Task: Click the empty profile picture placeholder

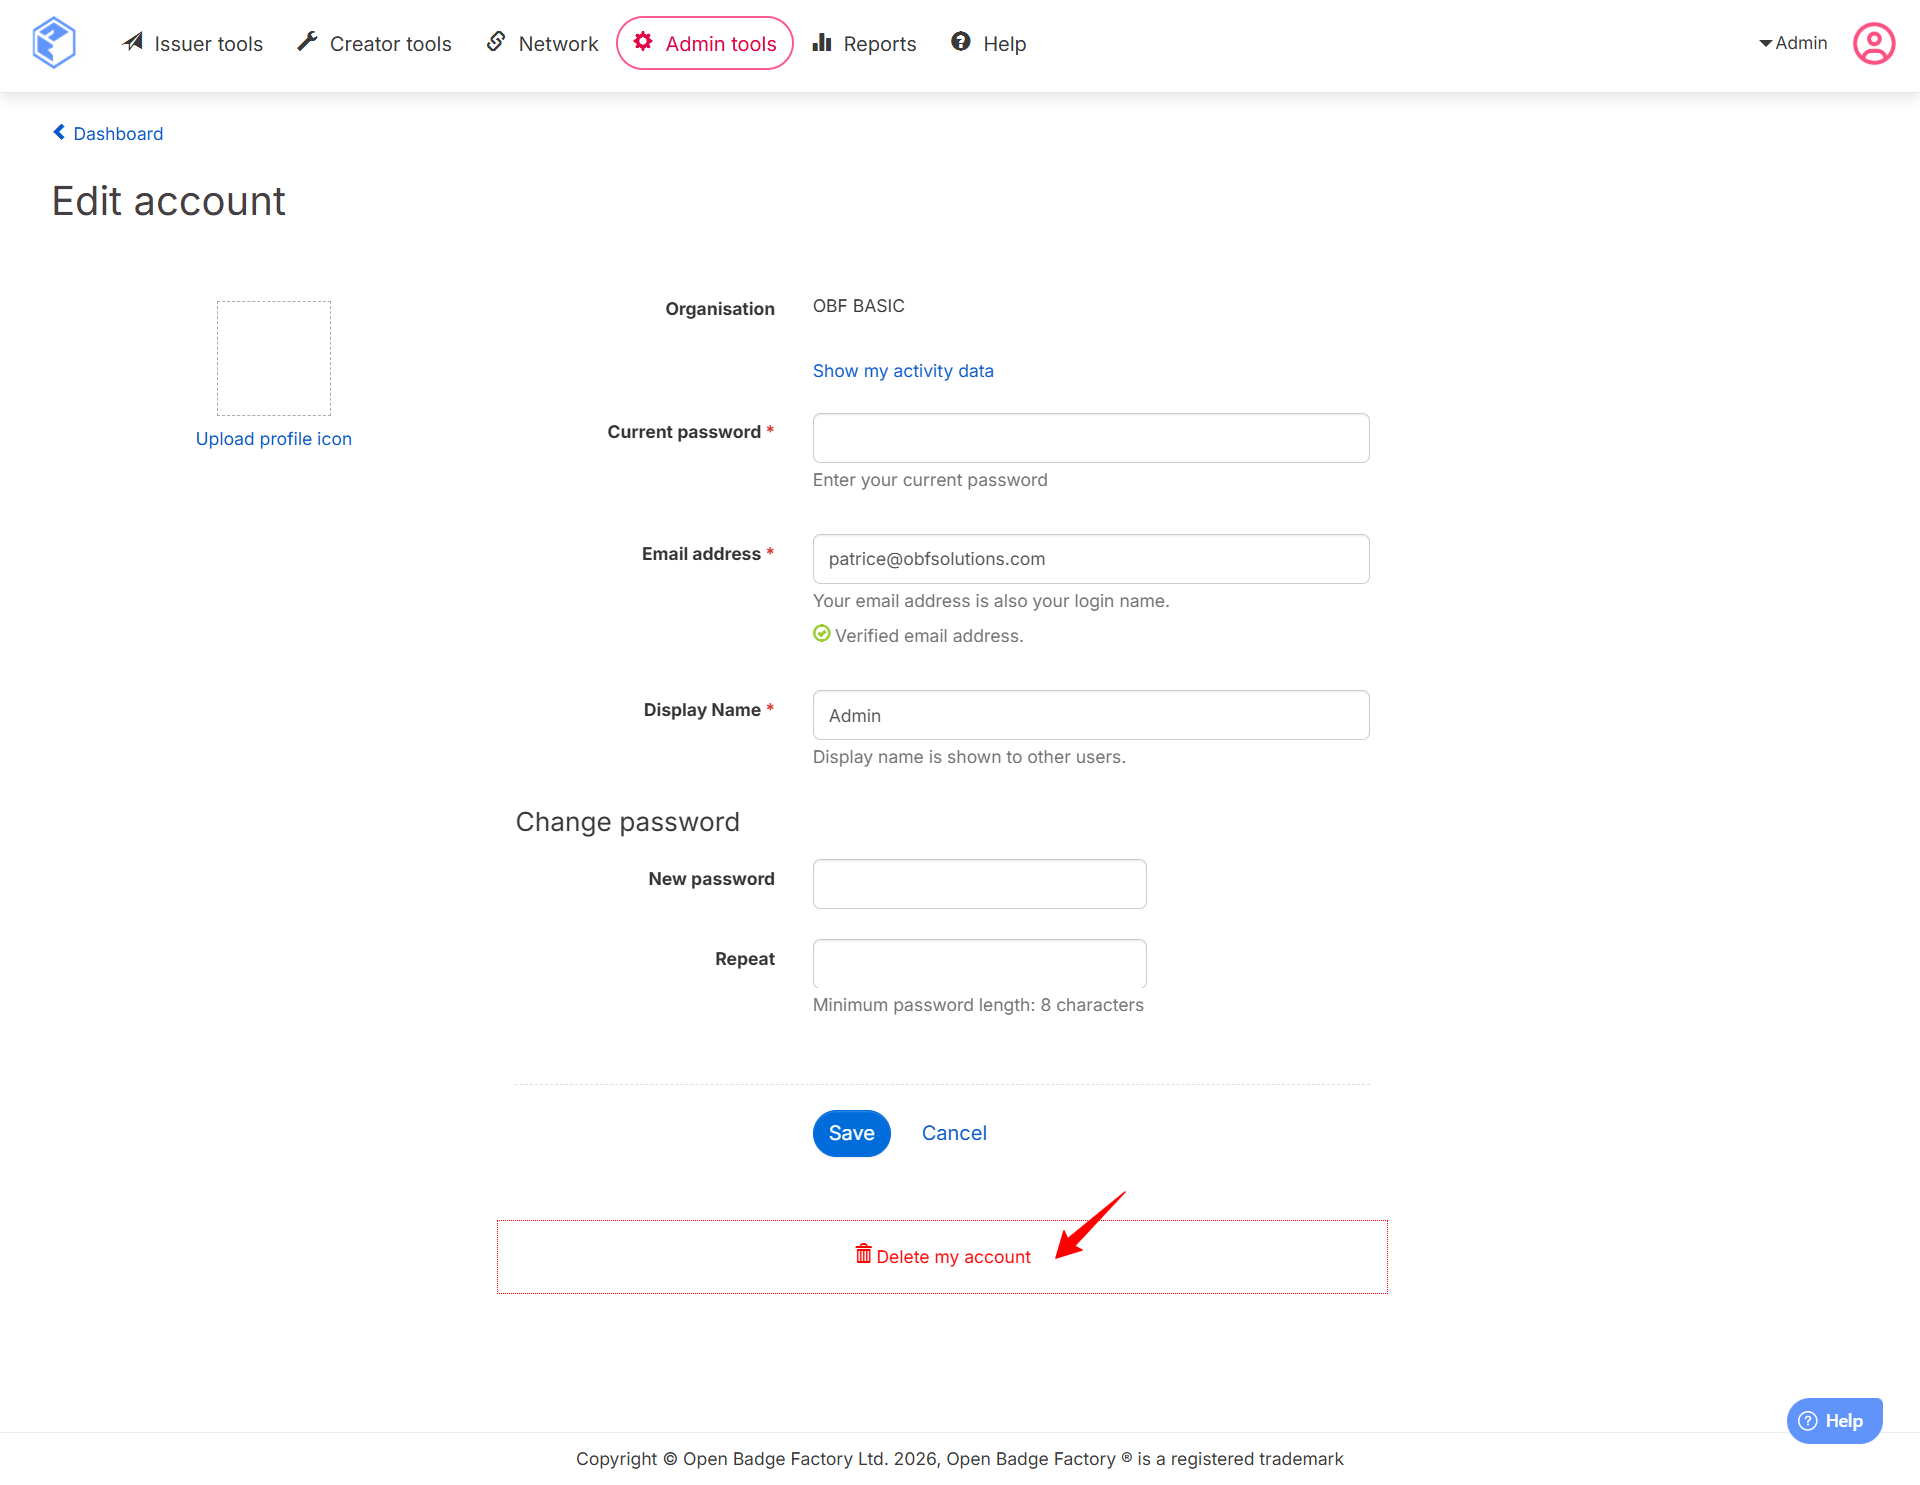Action: 273,358
